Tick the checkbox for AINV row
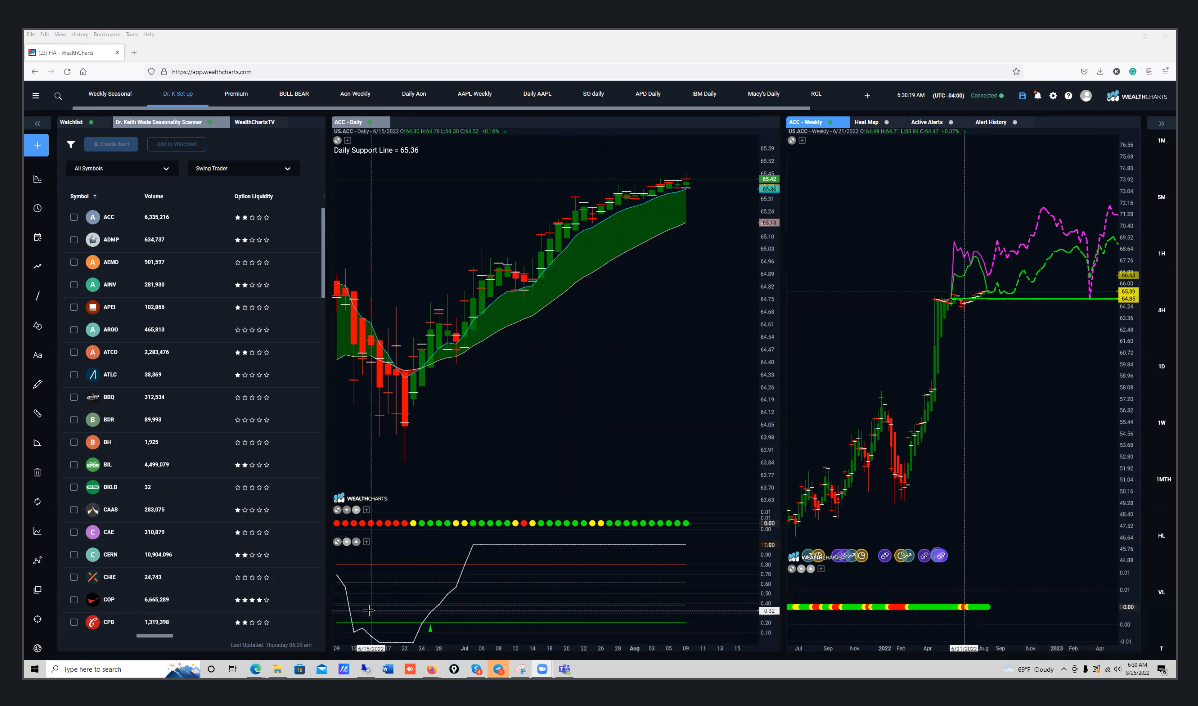The width and height of the screenshot is (1198, 706). point(74,285)
